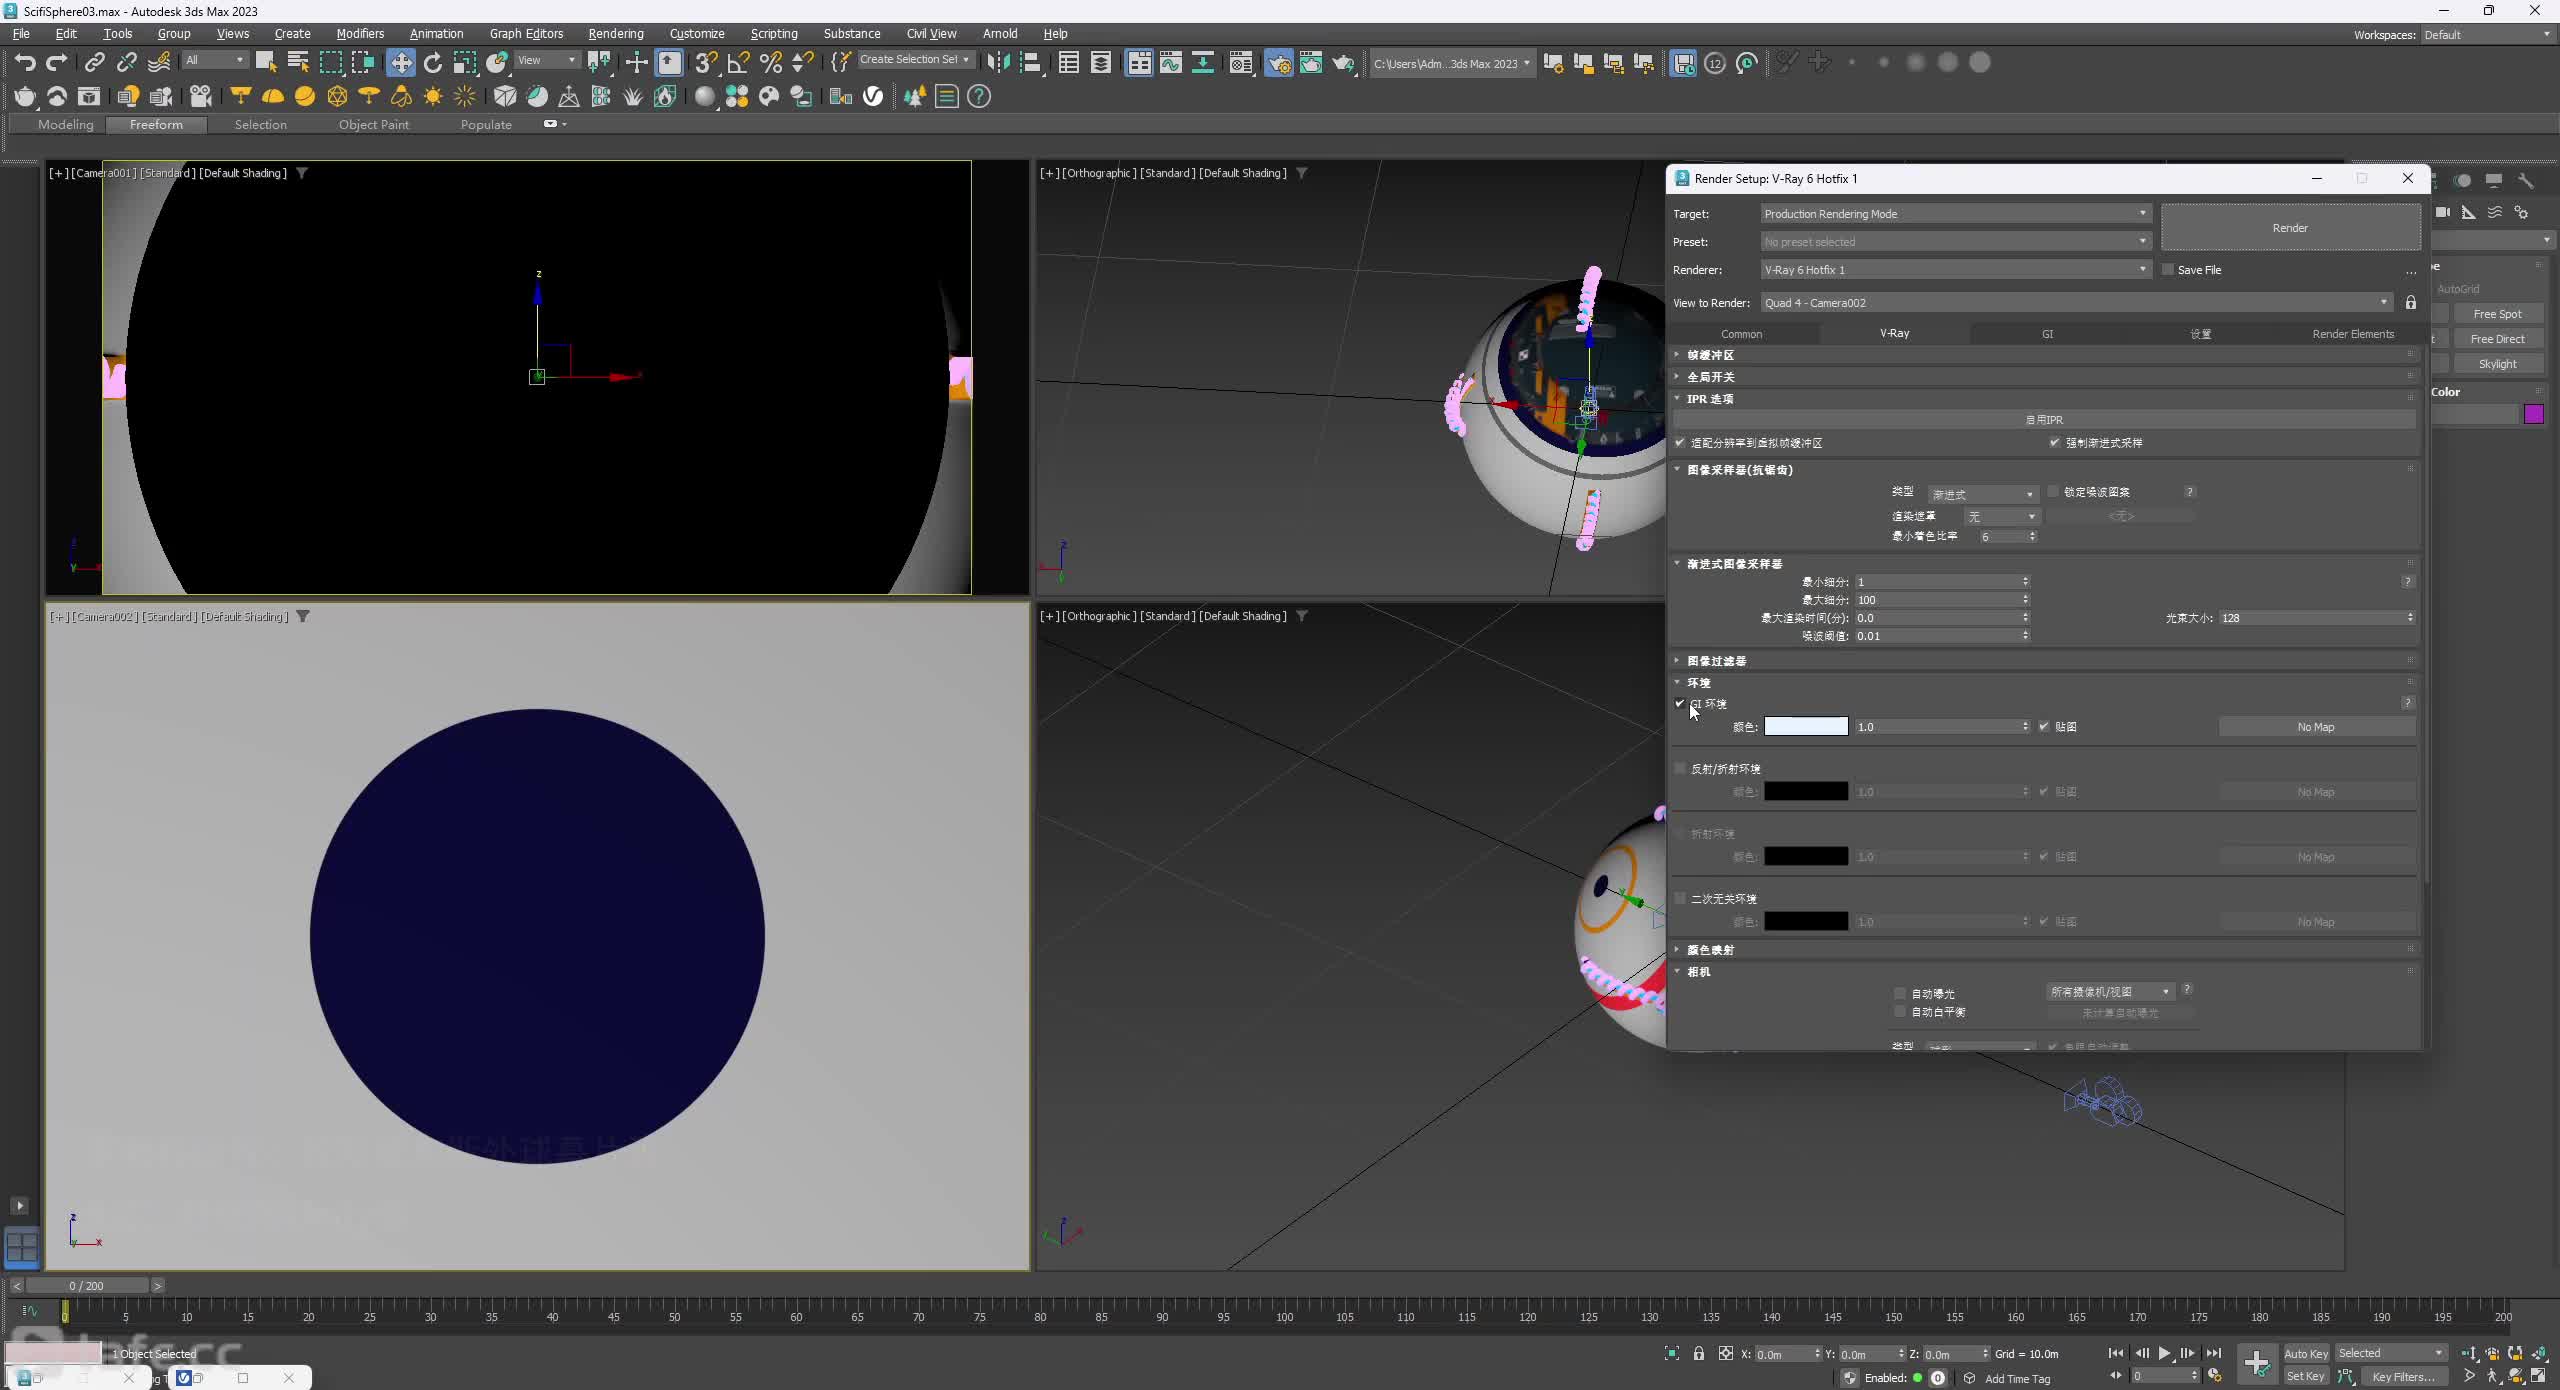2560x1390 pixels.
Task: Click the V-Ray logo toolbar icon
Action: tap(873, 96)
